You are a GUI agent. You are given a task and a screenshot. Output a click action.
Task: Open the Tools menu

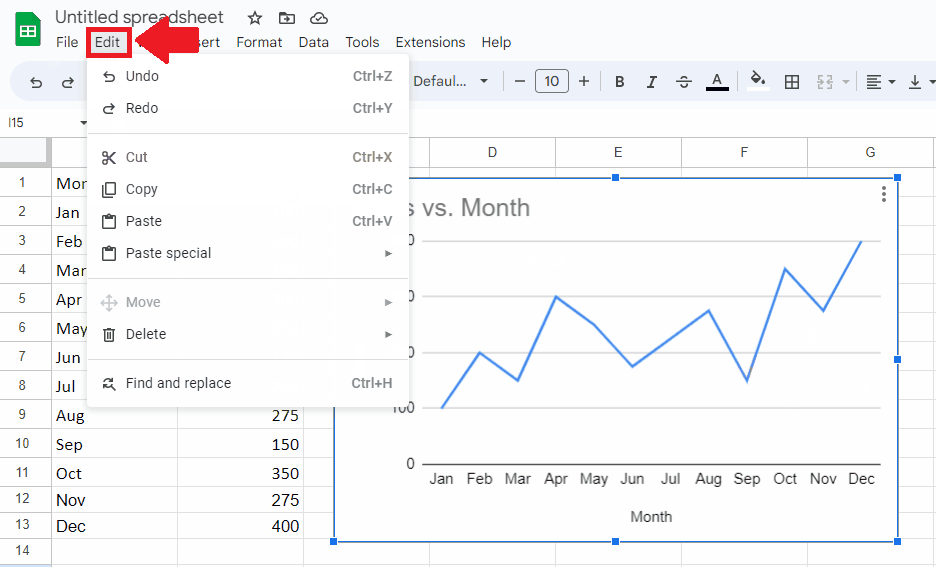click(362, 42)
